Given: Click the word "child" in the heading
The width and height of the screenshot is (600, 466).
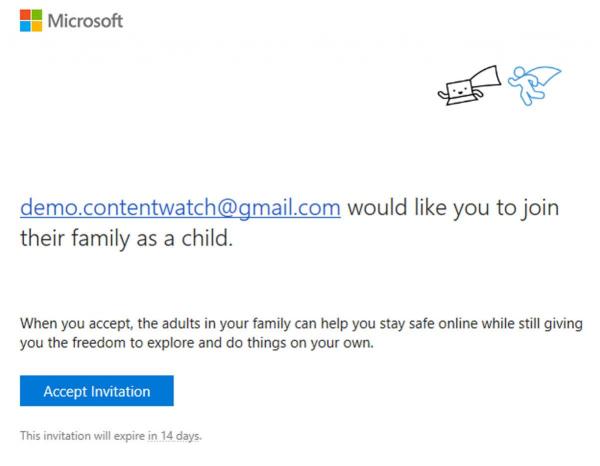Looking at the screenshot, I should (x=205, y=240).
